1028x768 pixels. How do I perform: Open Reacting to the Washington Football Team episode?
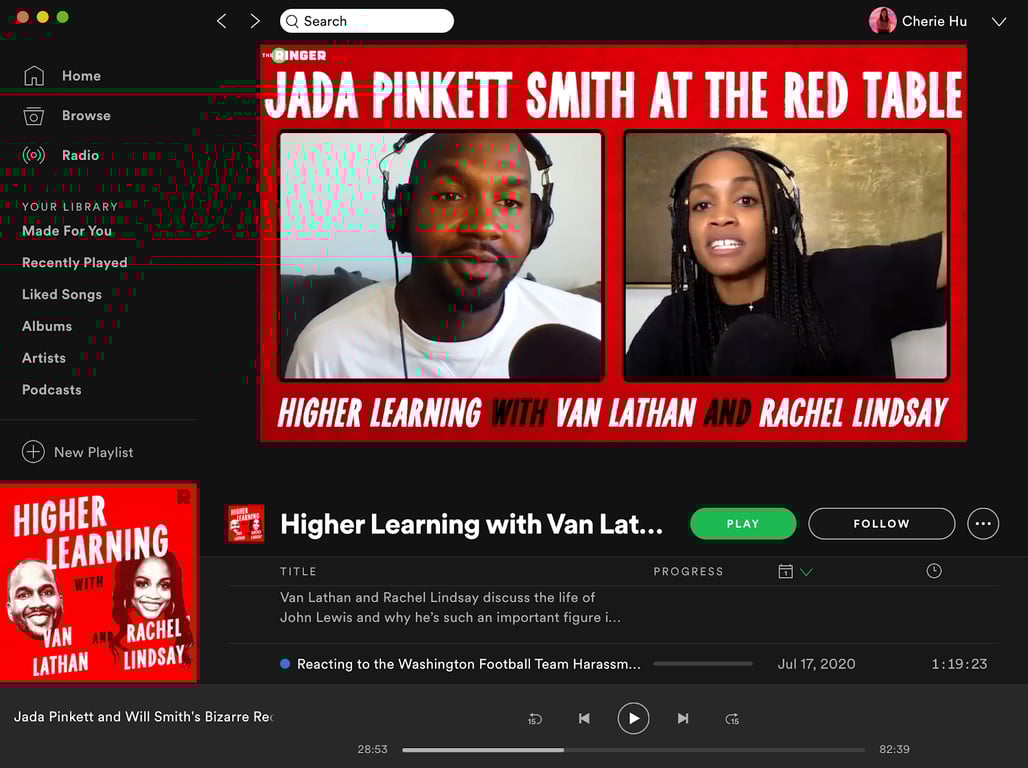pos(469,664)
